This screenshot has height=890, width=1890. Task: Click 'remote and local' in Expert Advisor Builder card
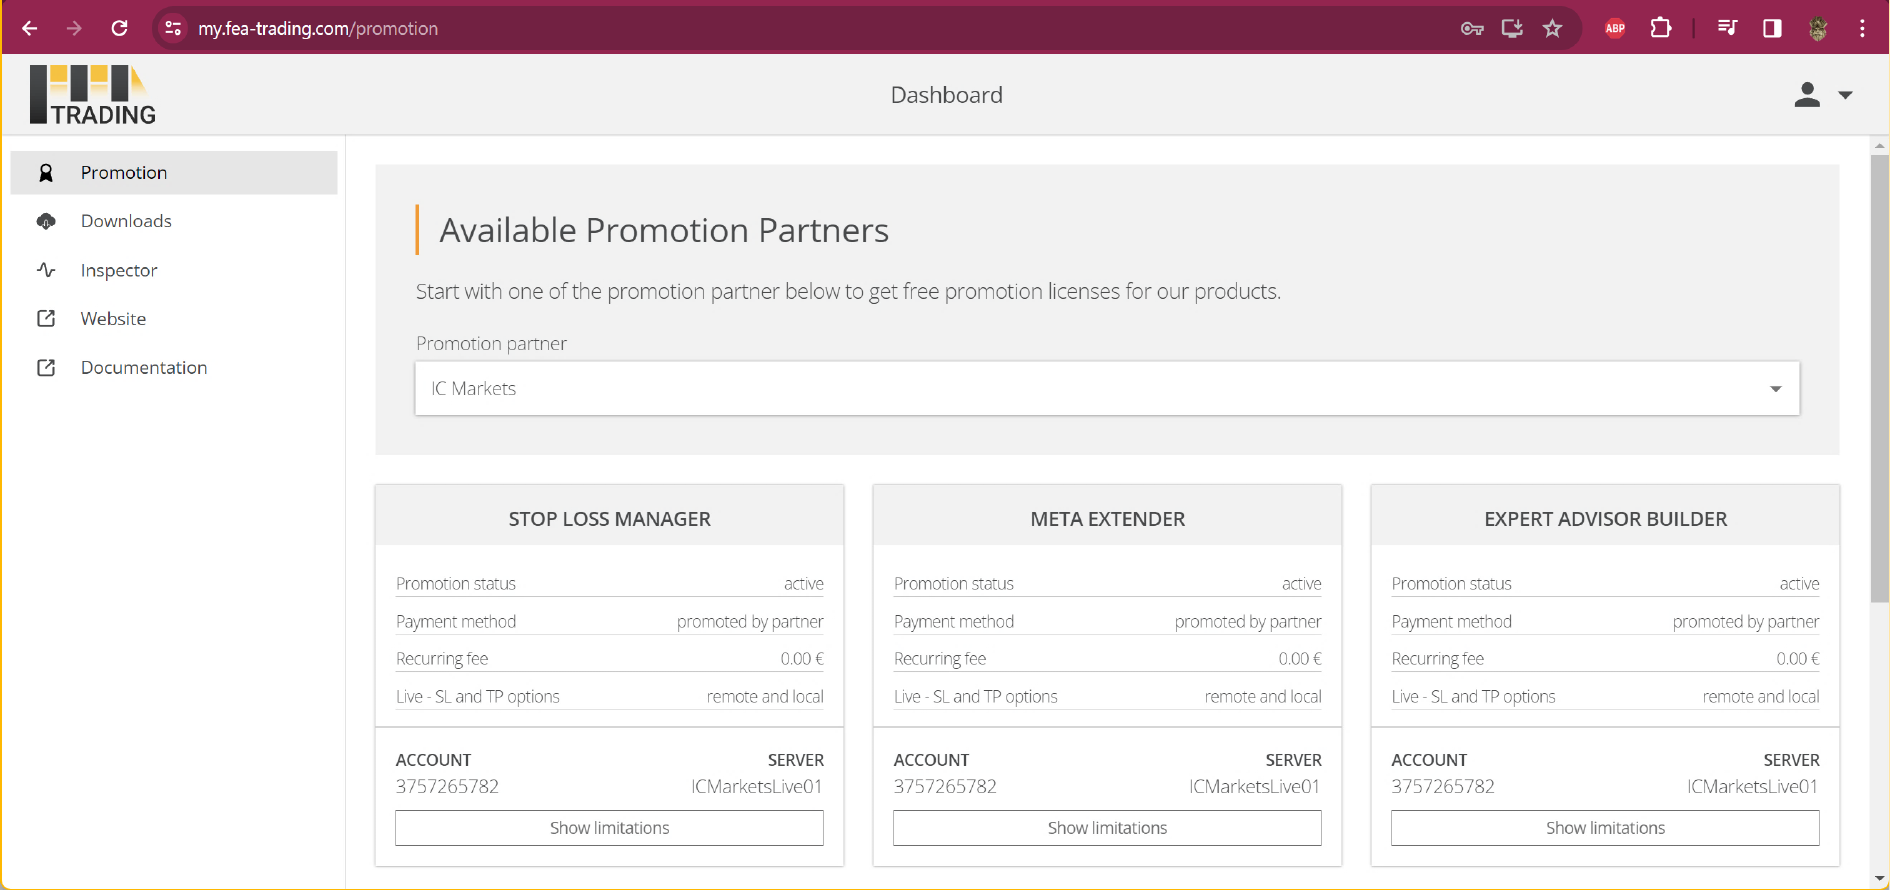click(1761, 696)
